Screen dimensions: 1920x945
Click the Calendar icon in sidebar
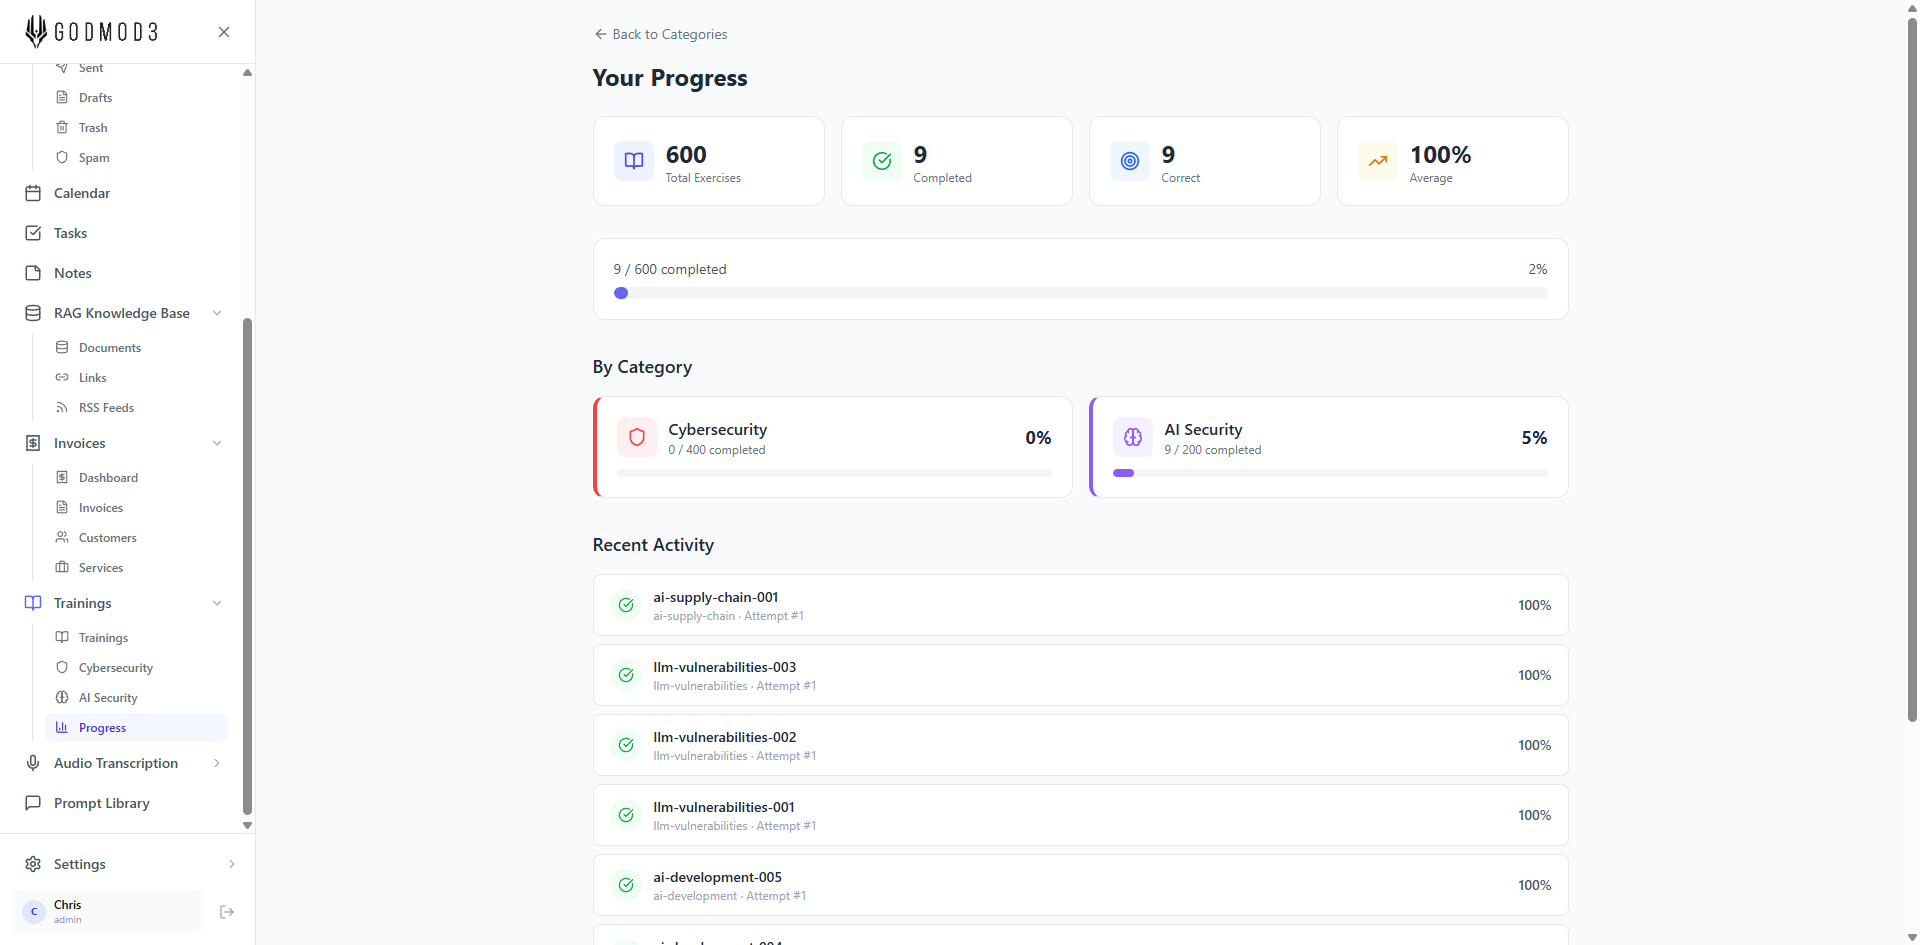pos(33,193)
